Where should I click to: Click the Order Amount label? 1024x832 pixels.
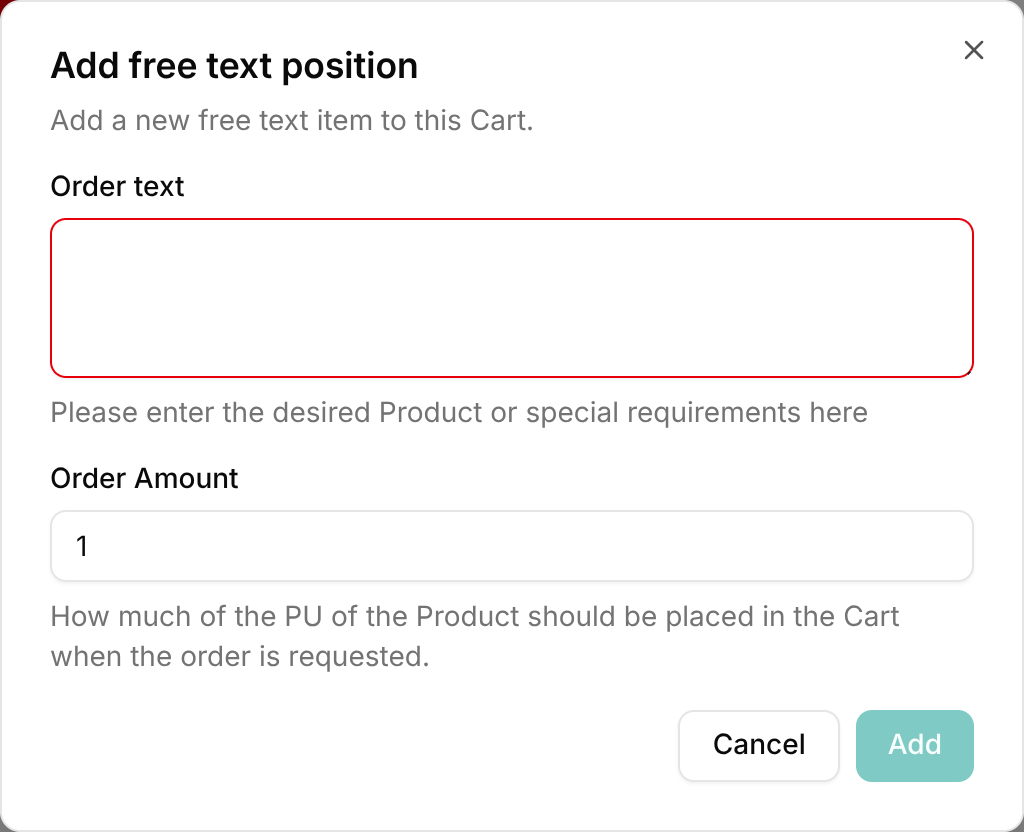tap(144, 479)
